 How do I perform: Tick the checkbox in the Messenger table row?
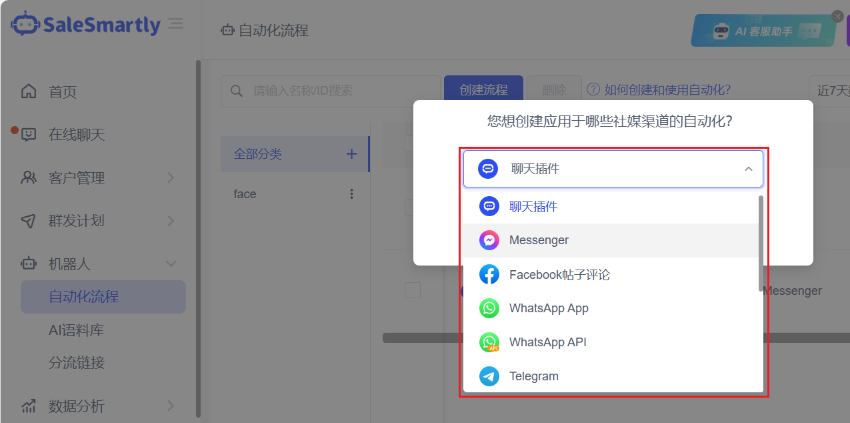[x=413, y=290]
